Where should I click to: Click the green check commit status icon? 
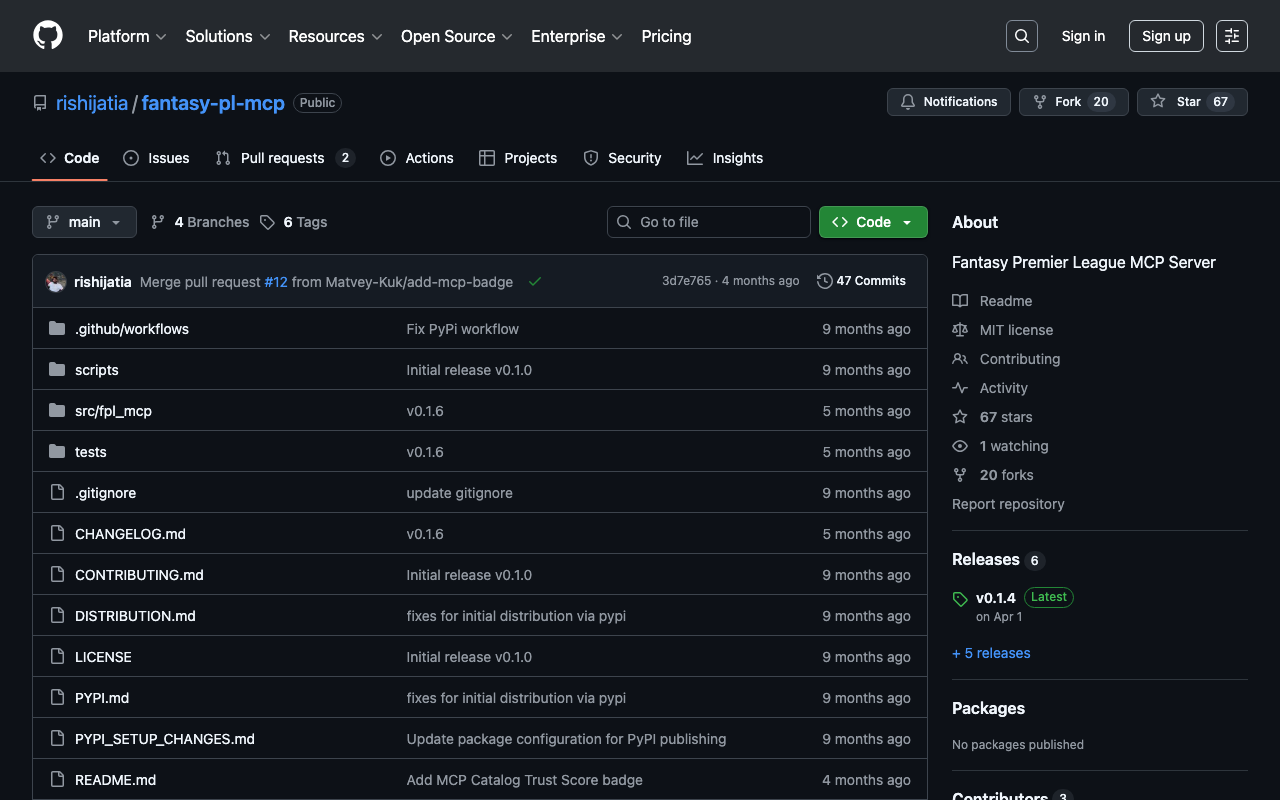535,282
